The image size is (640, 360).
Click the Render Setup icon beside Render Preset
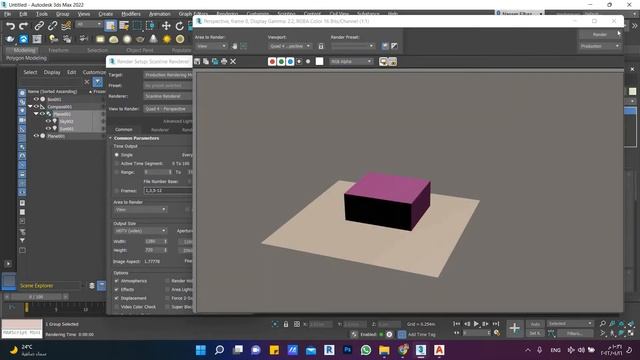coord(385,46)
